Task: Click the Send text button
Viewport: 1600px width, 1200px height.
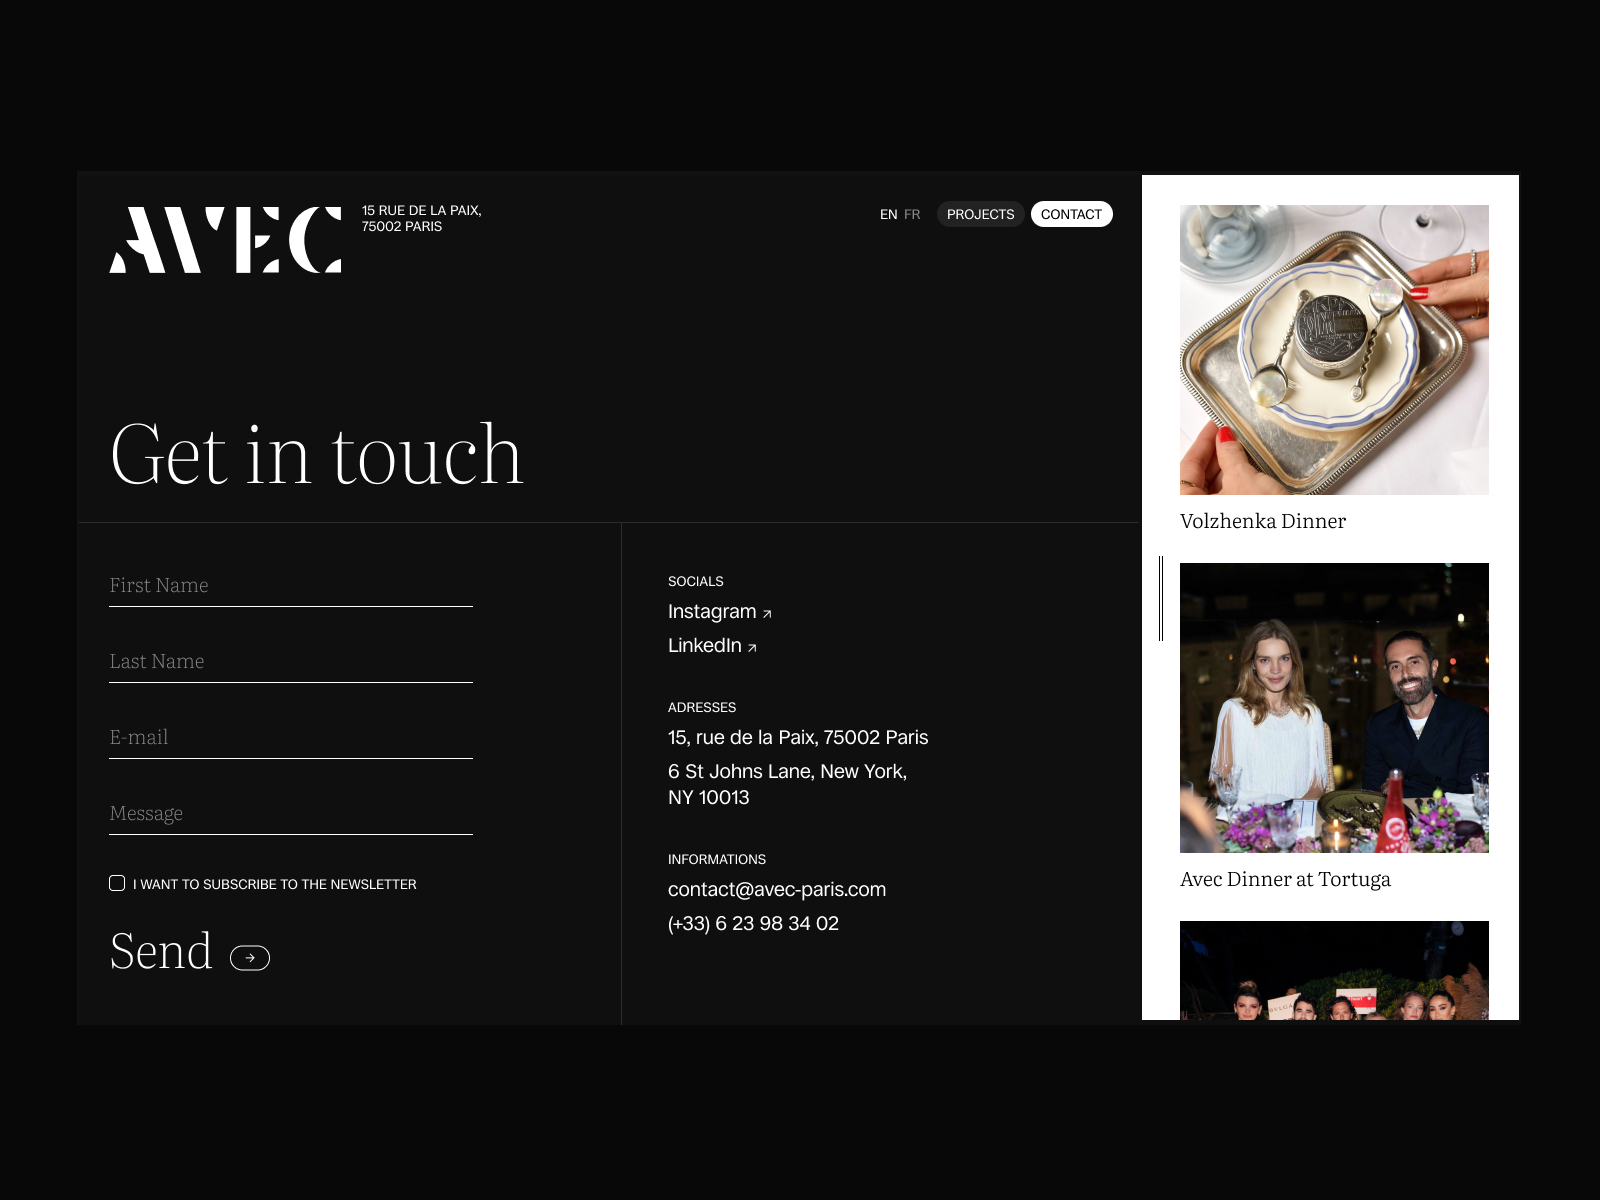Action: [161, 951]
